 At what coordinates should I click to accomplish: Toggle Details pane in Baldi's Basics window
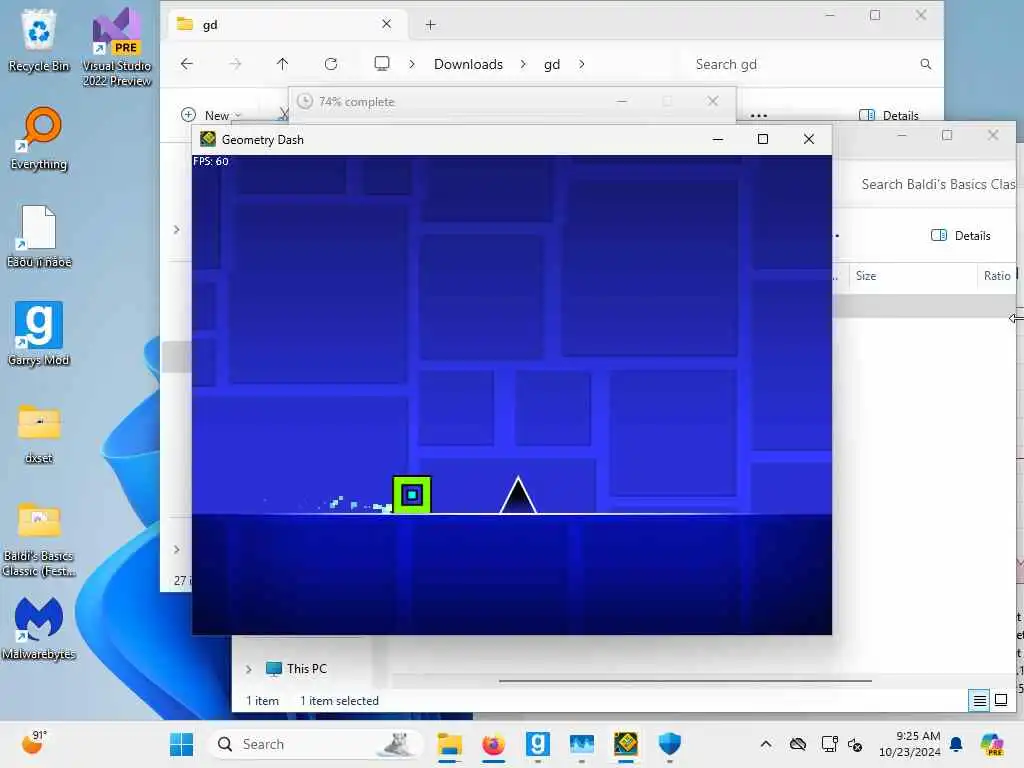[x=960, y=235]
